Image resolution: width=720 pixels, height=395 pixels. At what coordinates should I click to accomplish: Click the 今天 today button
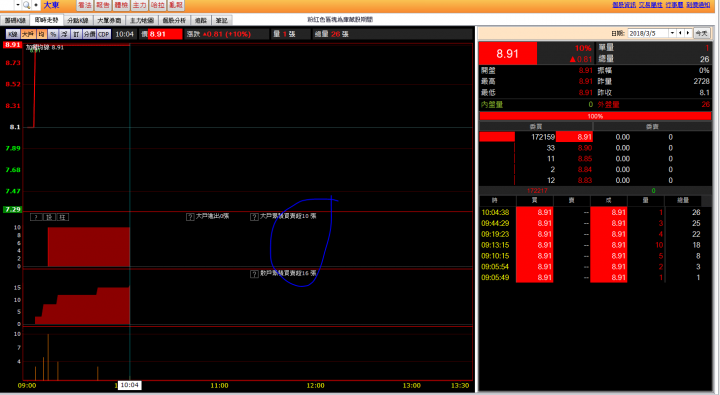702,33
